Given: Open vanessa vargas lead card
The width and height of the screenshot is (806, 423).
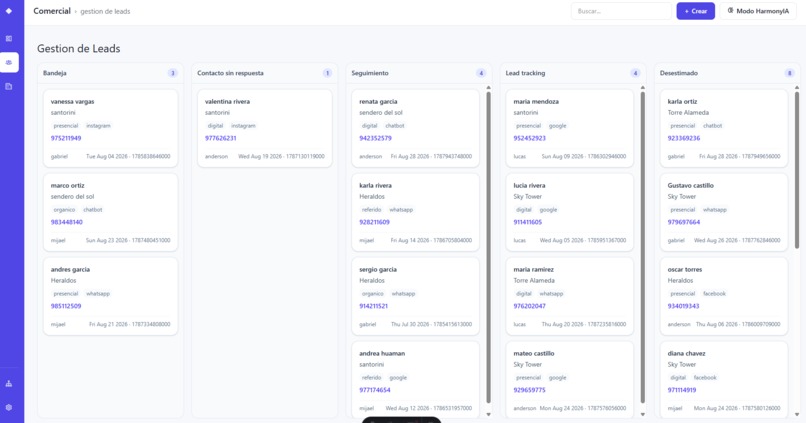Looking at the screenshot, I should pyautogui.click(x=111, y=128).
